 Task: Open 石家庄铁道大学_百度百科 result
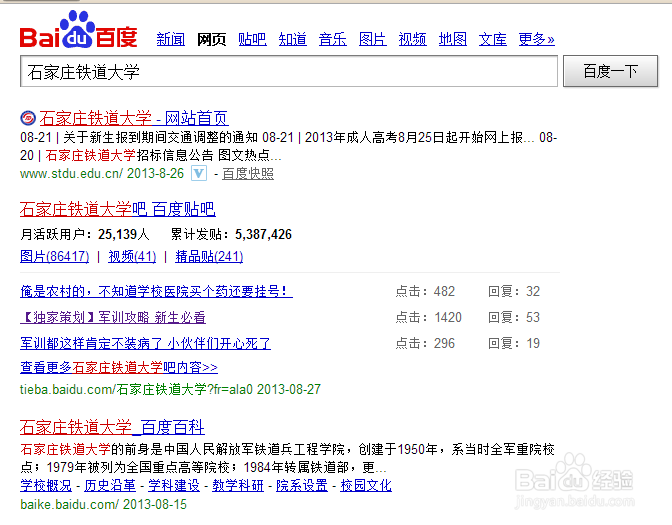(112, 427)
